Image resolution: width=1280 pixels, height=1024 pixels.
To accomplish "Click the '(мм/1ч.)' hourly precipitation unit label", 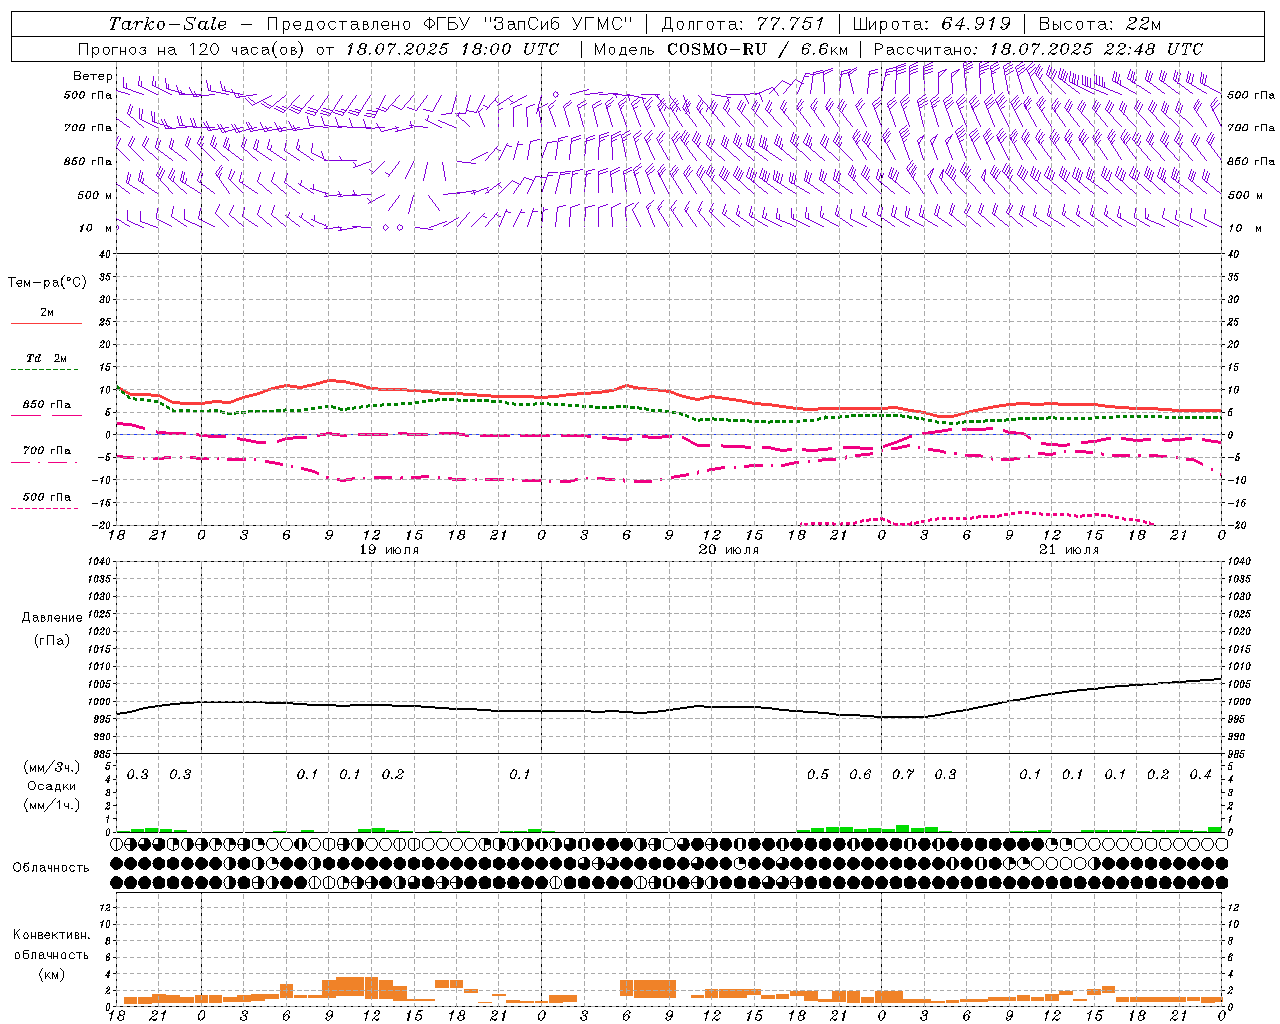I will click(53, 805).
